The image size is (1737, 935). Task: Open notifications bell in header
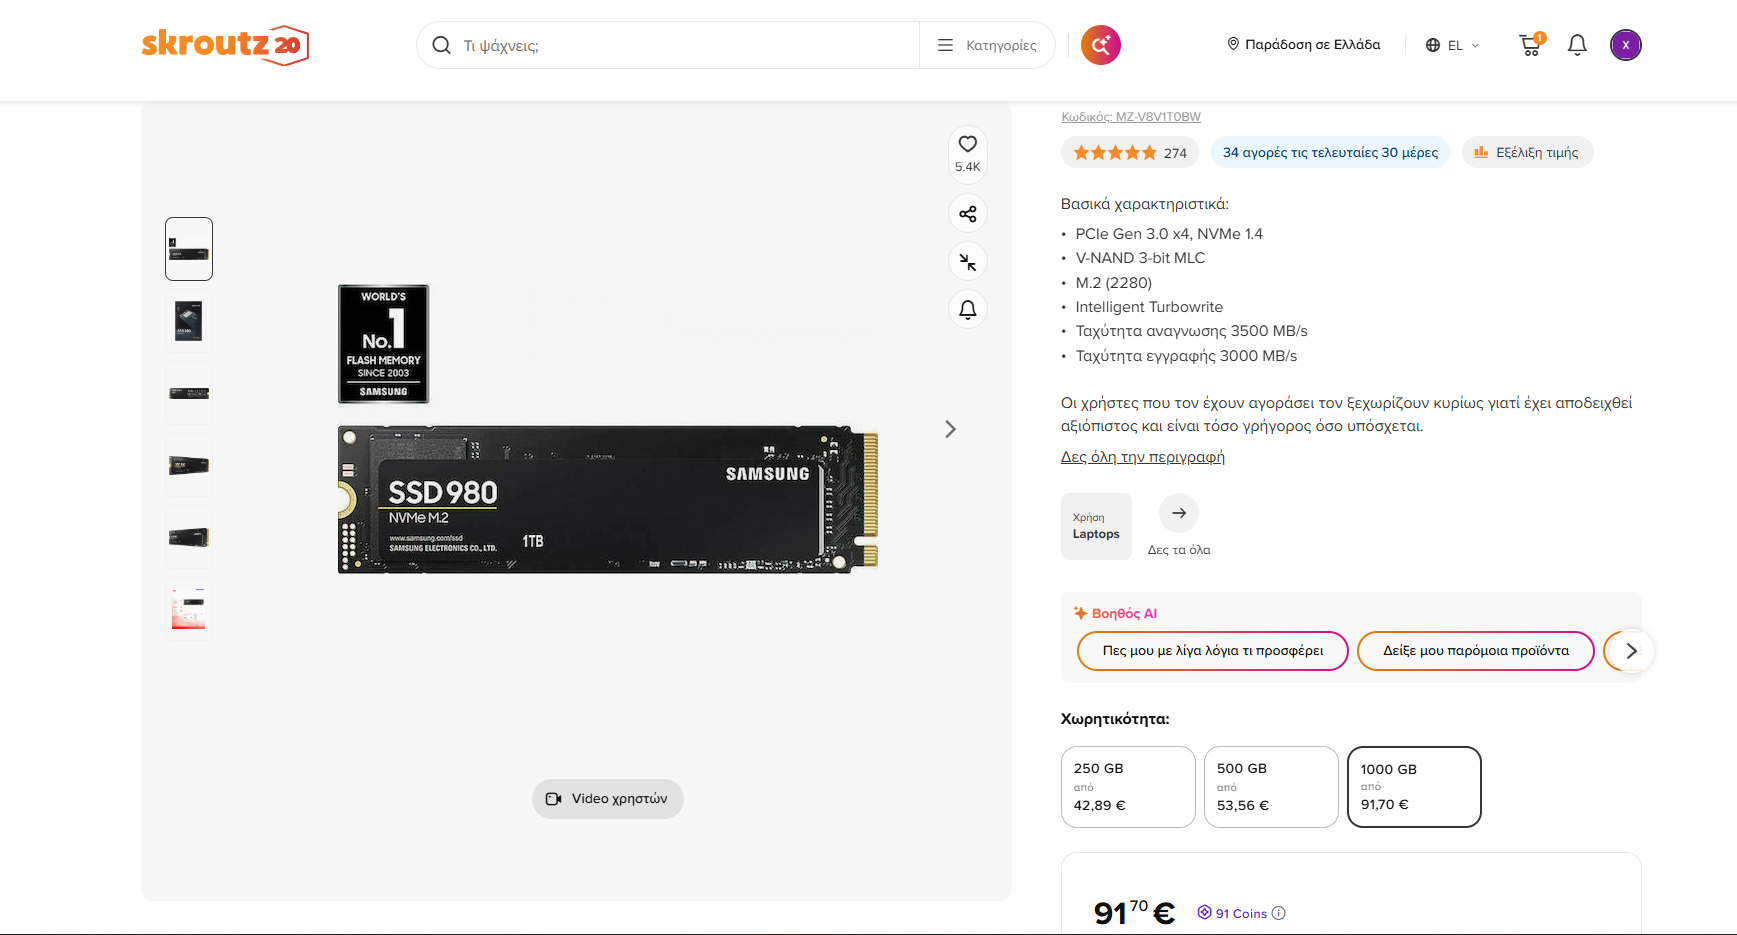[1577, 45]
